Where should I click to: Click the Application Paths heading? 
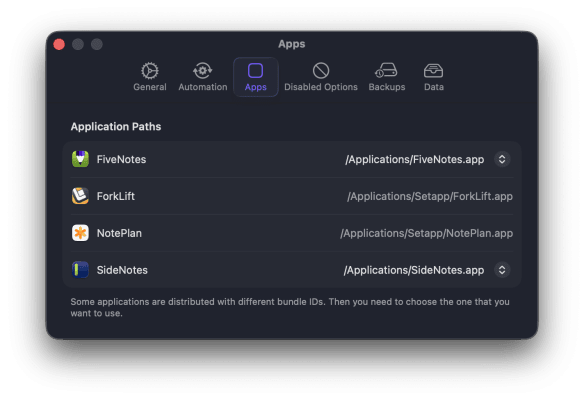pos(116,127)
